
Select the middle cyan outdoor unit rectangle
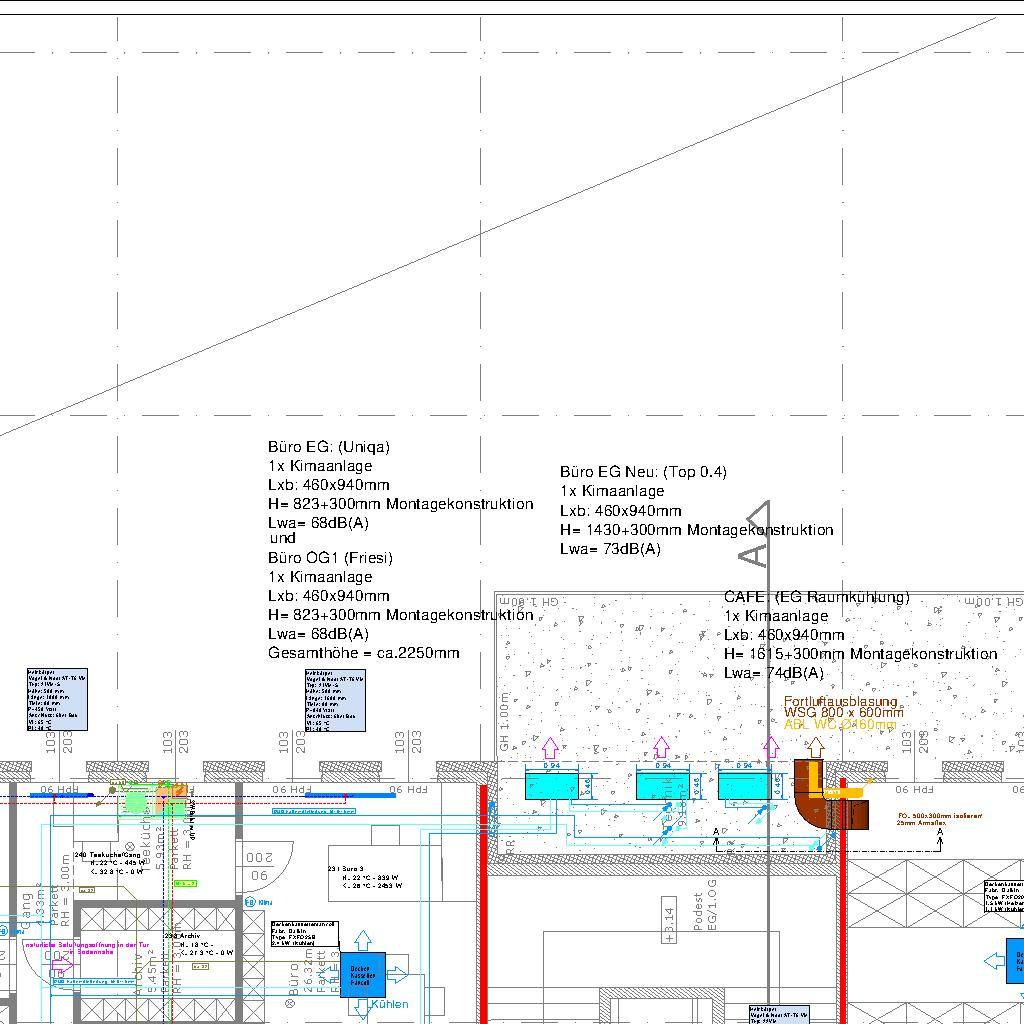663,786
